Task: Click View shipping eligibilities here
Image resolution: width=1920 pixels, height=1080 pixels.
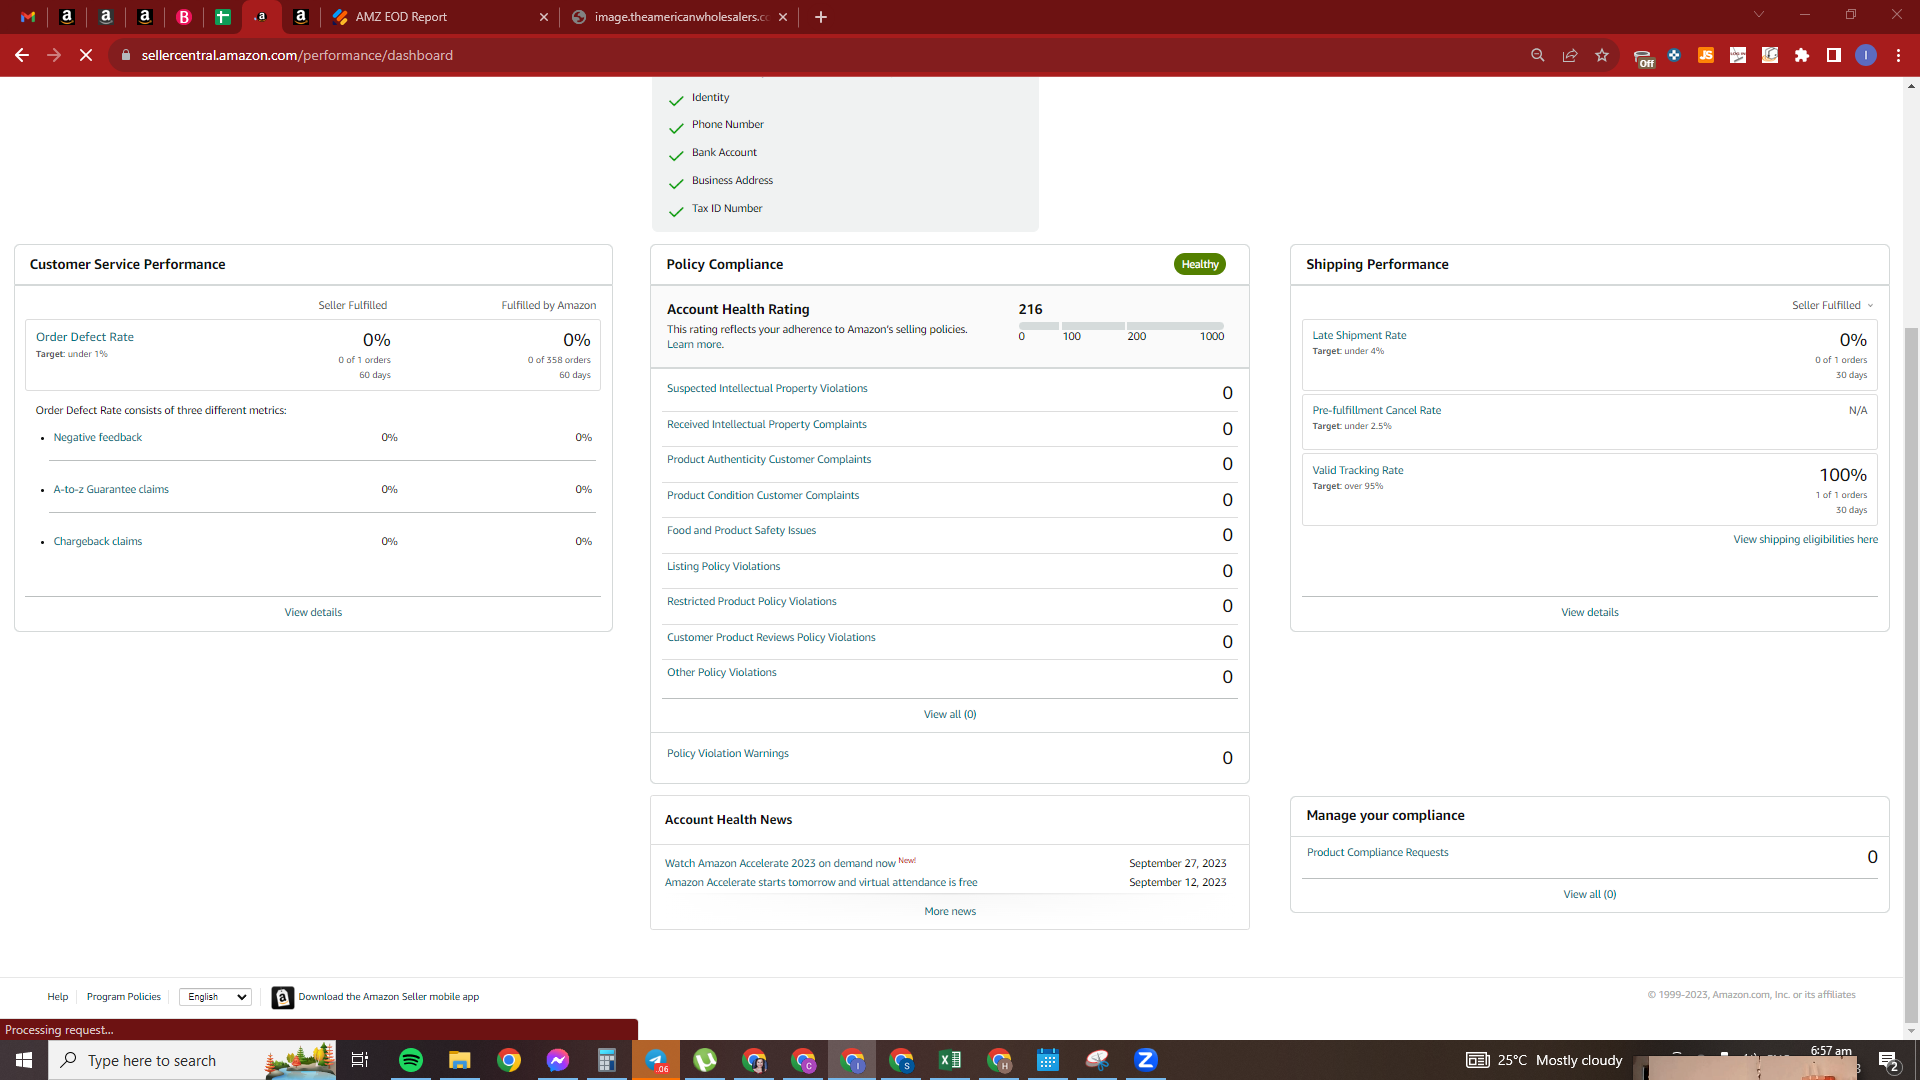Action: [1805, 539]
